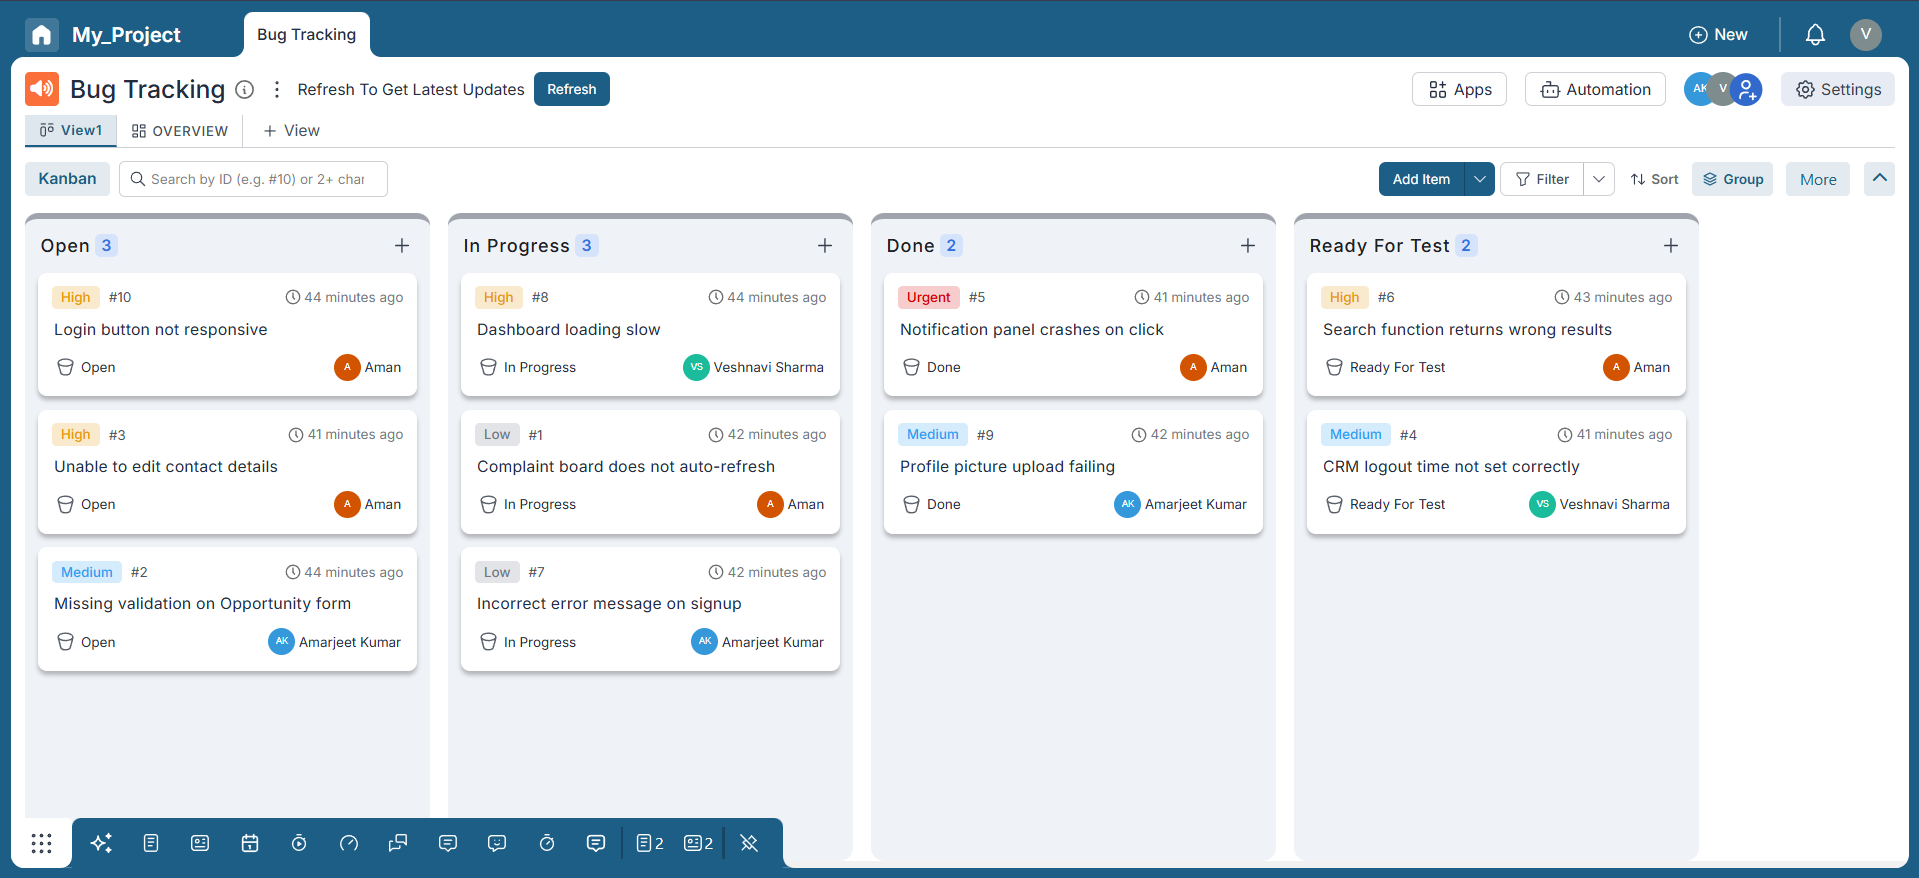The height and width of the screenshot is (878, 1919).
Task: Open the Complaint board does not auto-refresh card
Action: pyautogui.click(x=650, y=472)
